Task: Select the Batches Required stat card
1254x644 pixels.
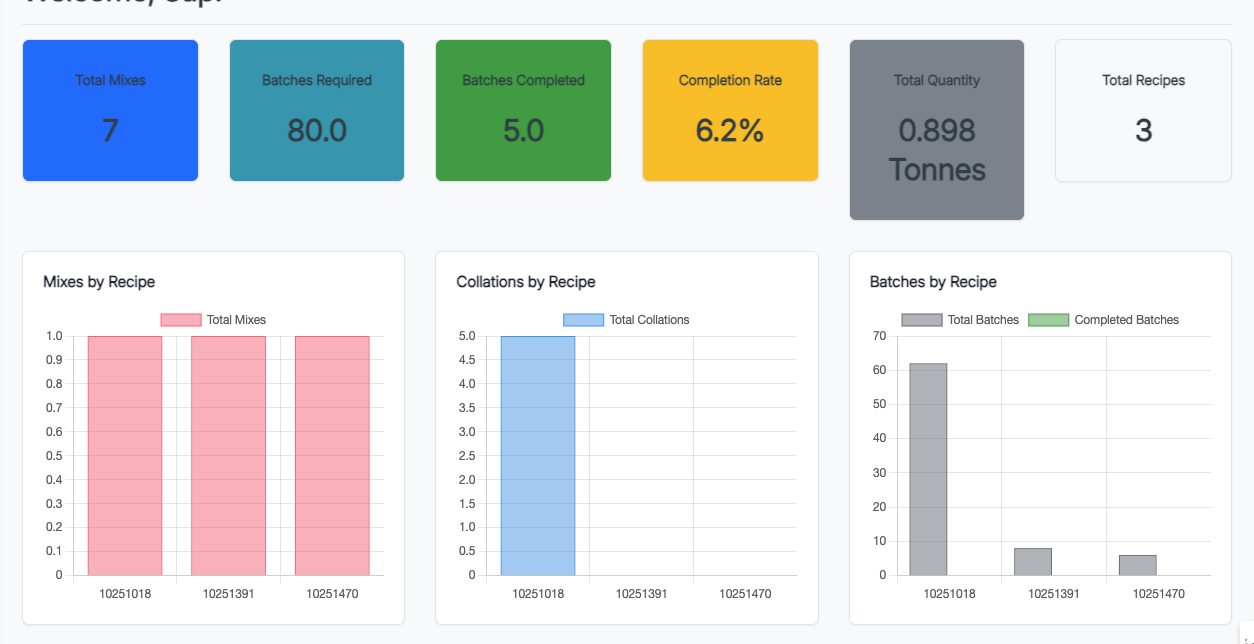Action: pyautogui.click(x=317, y=111)
